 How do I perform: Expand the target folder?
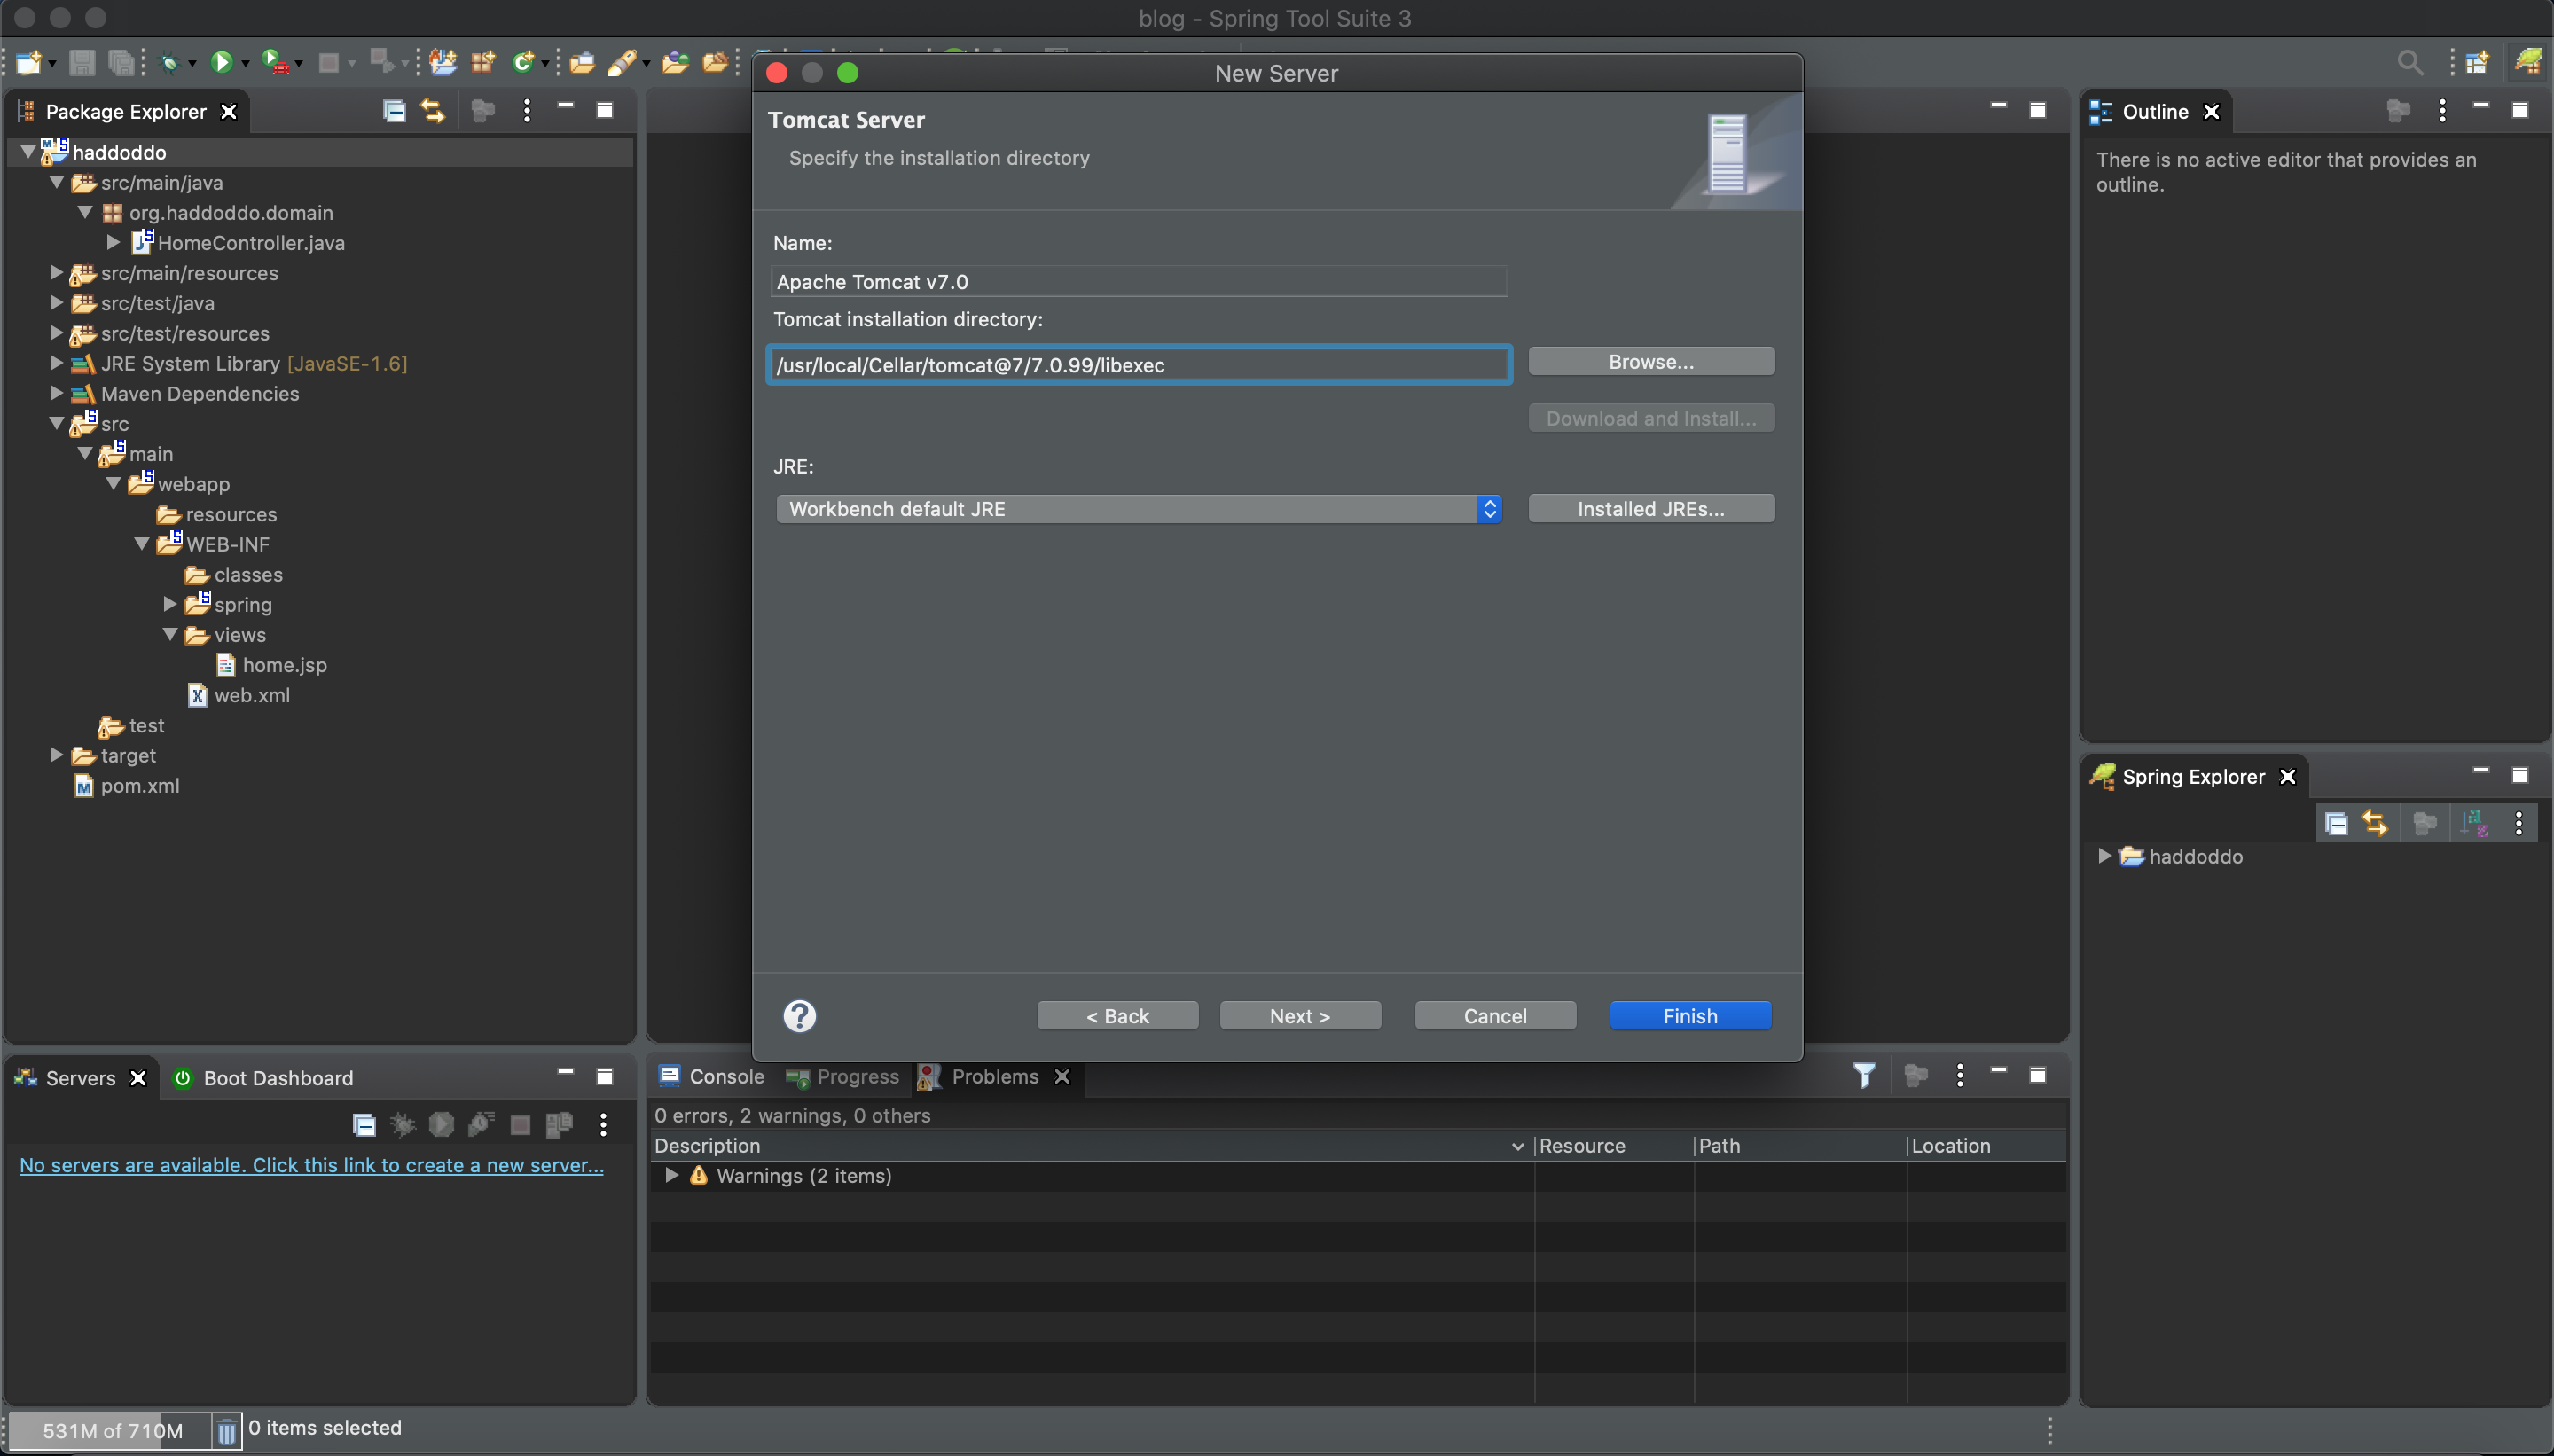pyautogui.click(x=57, y=755)
